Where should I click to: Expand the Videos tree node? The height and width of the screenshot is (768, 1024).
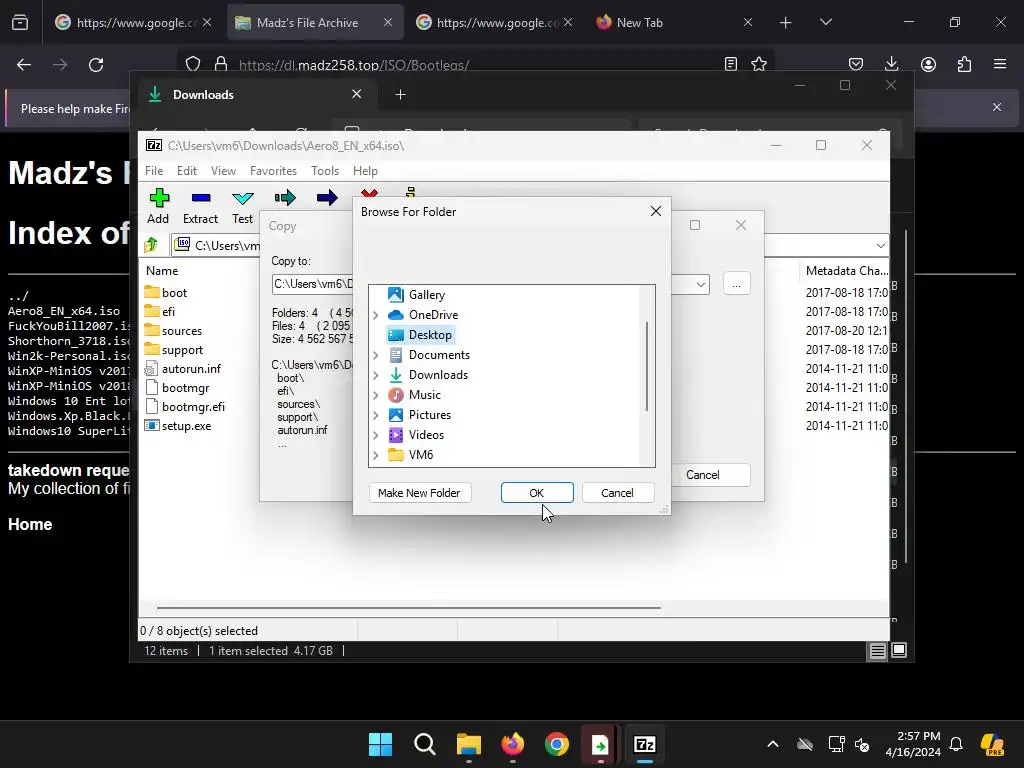click(376, 435)
